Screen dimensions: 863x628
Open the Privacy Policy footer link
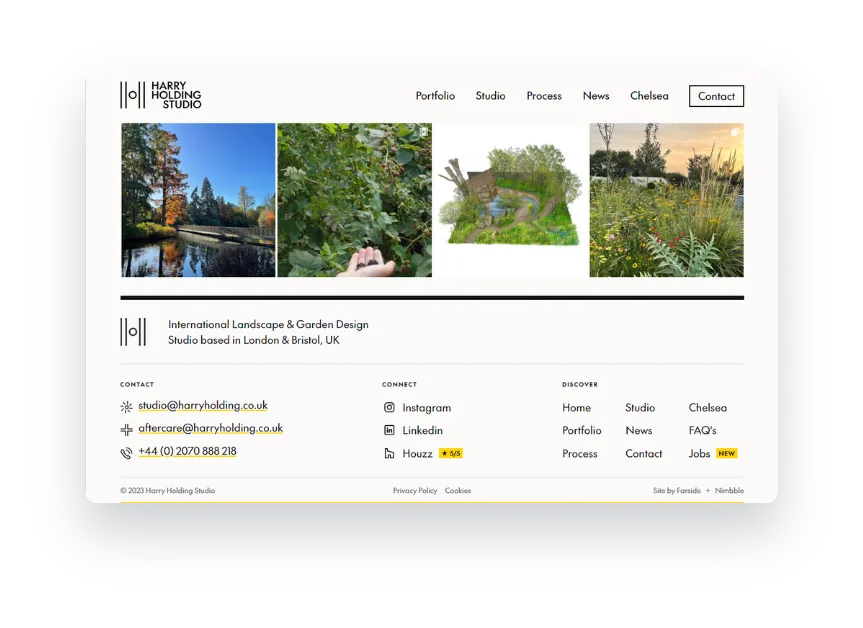click(x=415, y=490)
